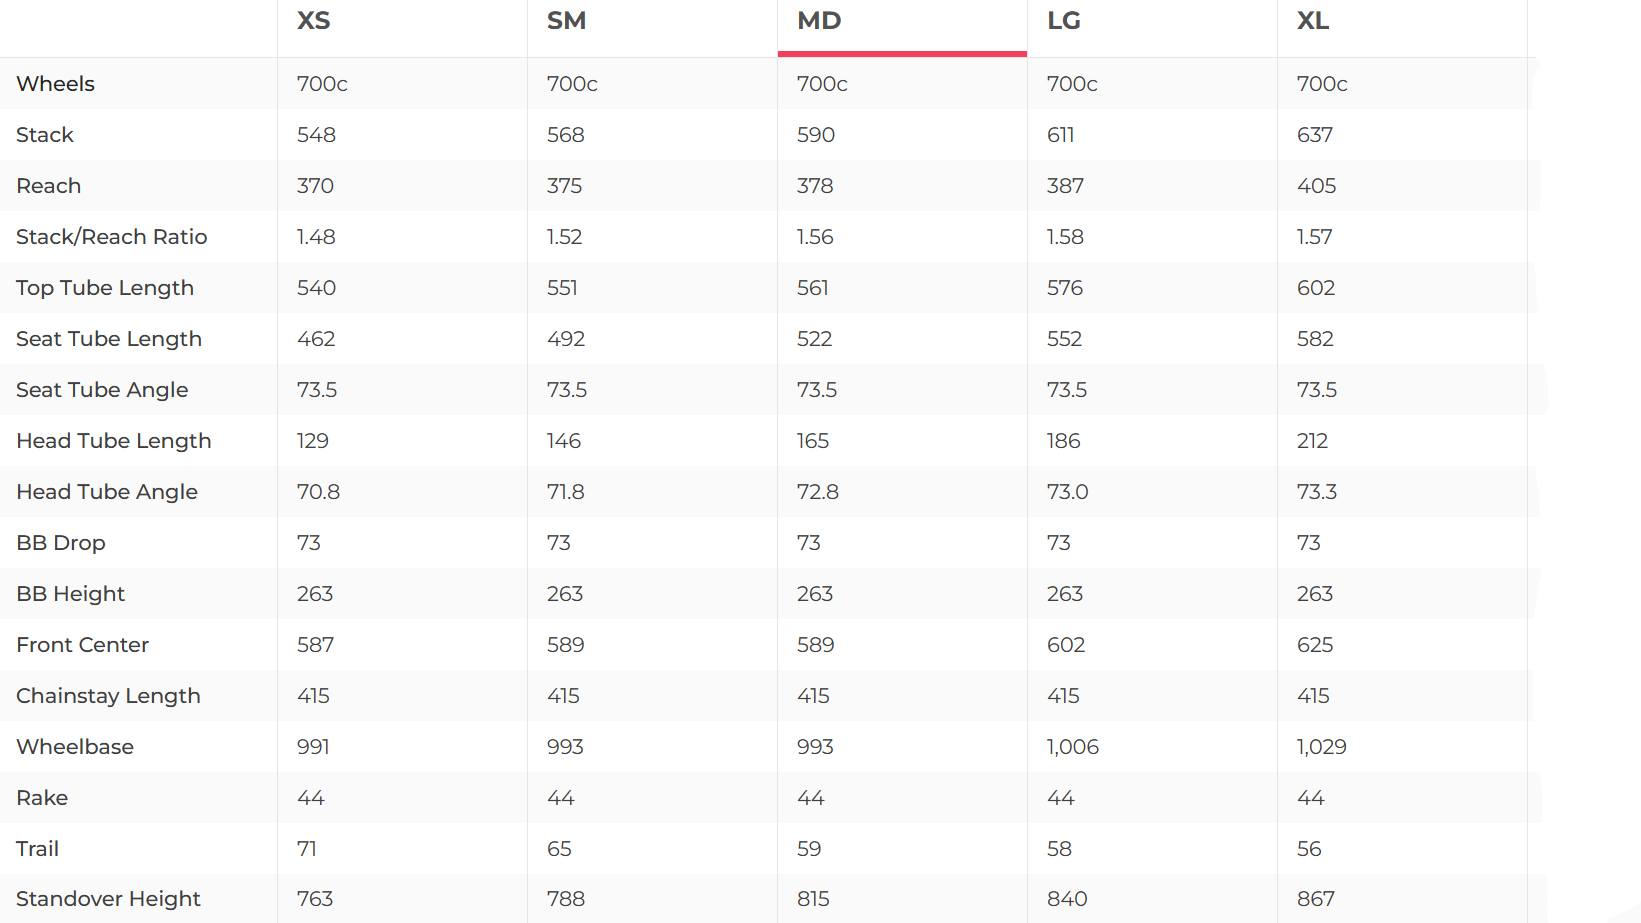The height and width of the screenshot is (923, 1641).
Task: Click the XL Wheelbase value 1,029
Action: [x=1322, y=747]
